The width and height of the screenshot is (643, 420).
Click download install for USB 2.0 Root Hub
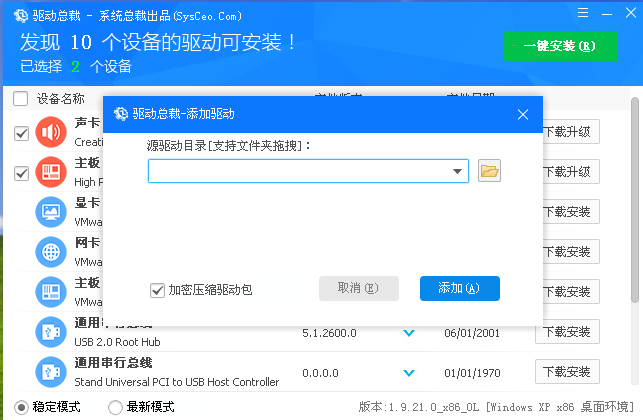coord(568,331)
